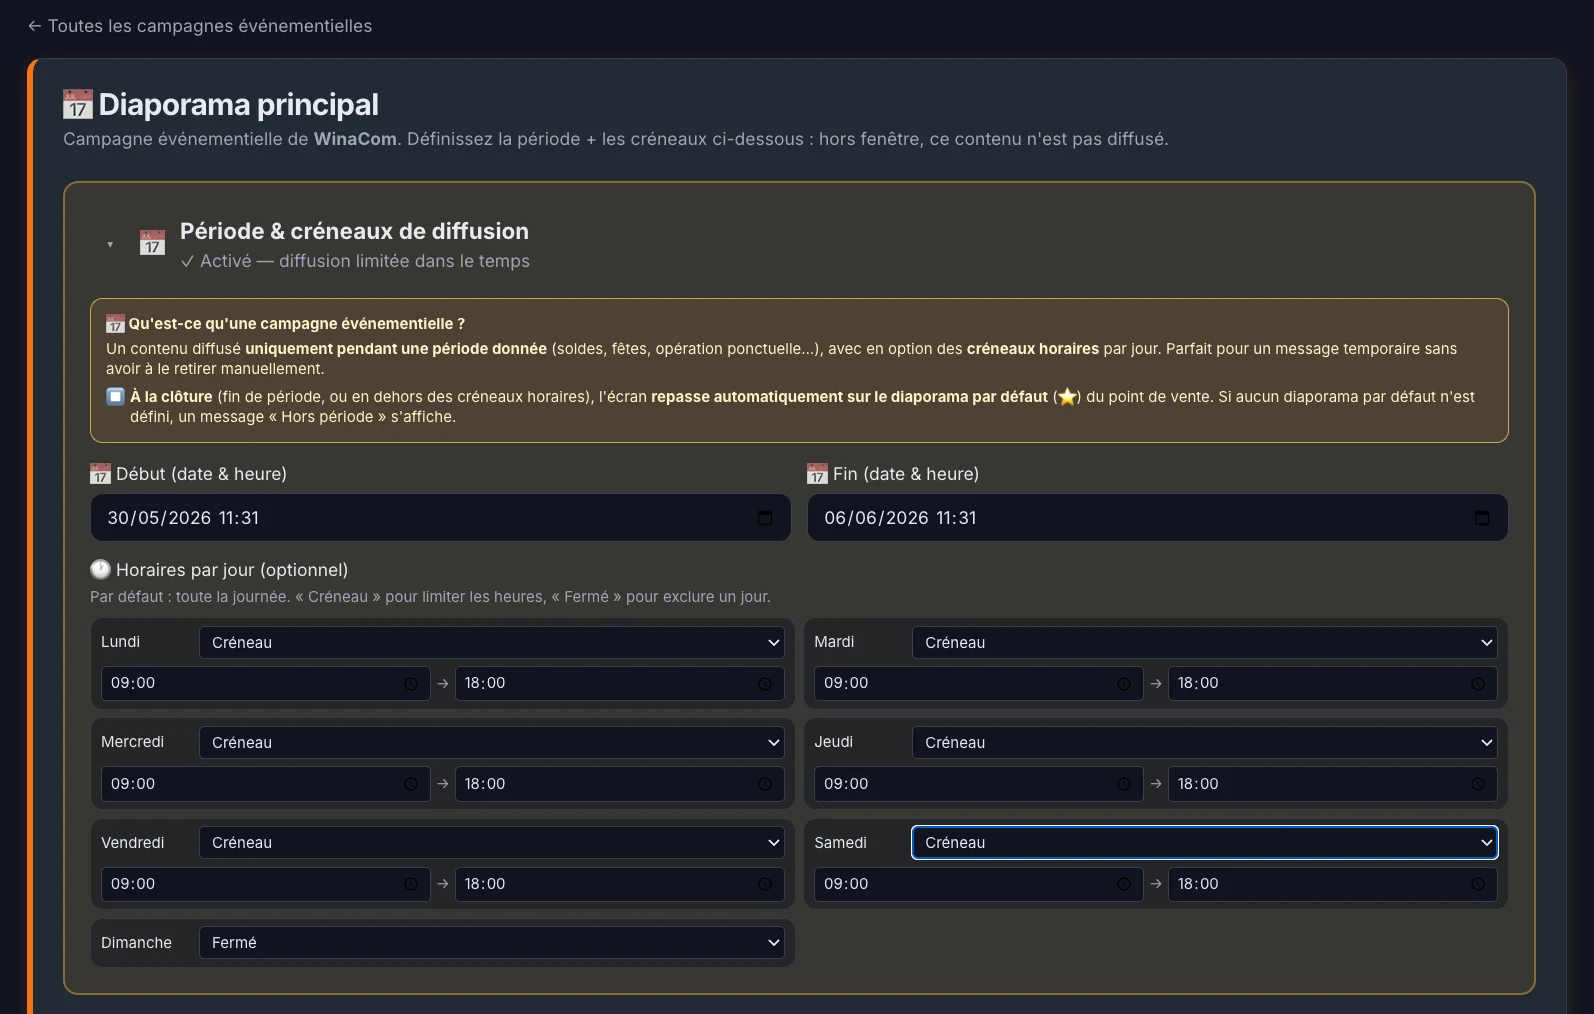1594x1014 pixels.
Task: Click Mercredi end time clock icon
Action: point(765,784)
